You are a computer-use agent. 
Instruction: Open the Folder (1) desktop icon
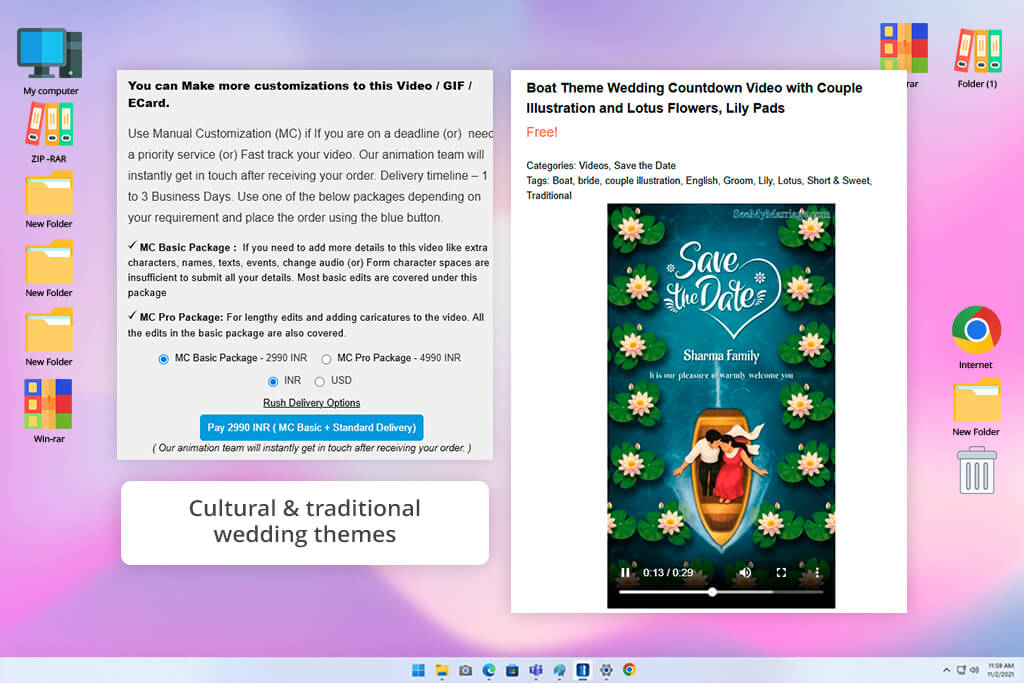pyautogui.click(x=978, y=58)
